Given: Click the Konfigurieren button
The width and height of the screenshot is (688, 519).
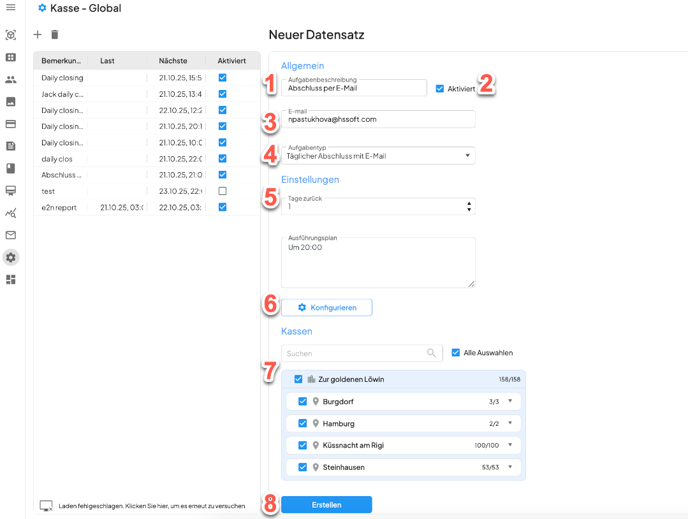Looking at the screenshot, I should point(327,308).
